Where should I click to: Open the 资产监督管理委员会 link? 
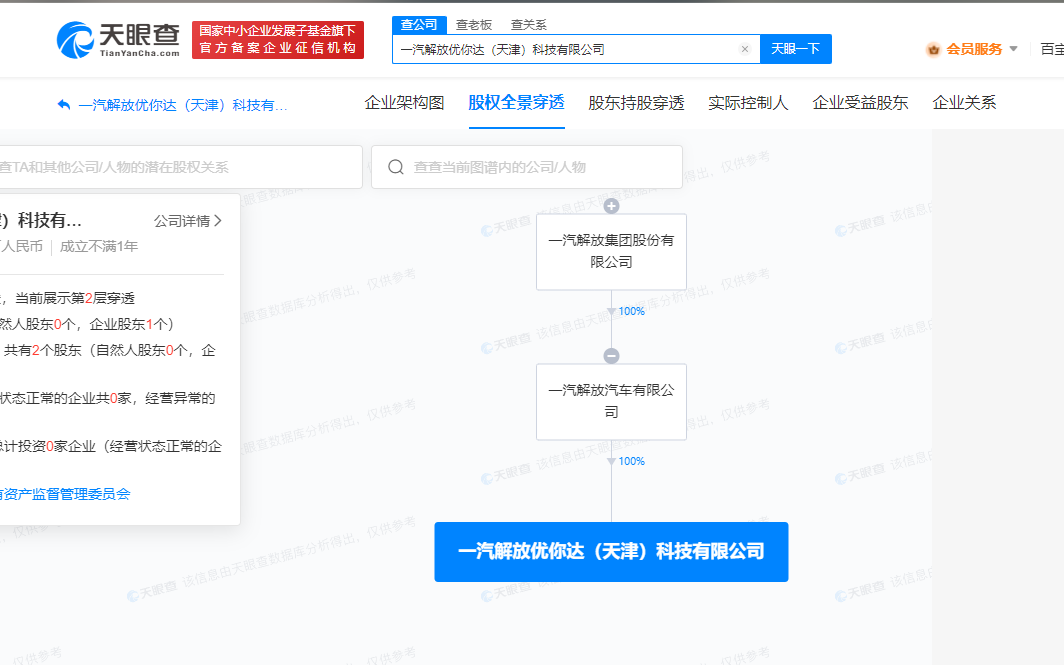point(65,494)
